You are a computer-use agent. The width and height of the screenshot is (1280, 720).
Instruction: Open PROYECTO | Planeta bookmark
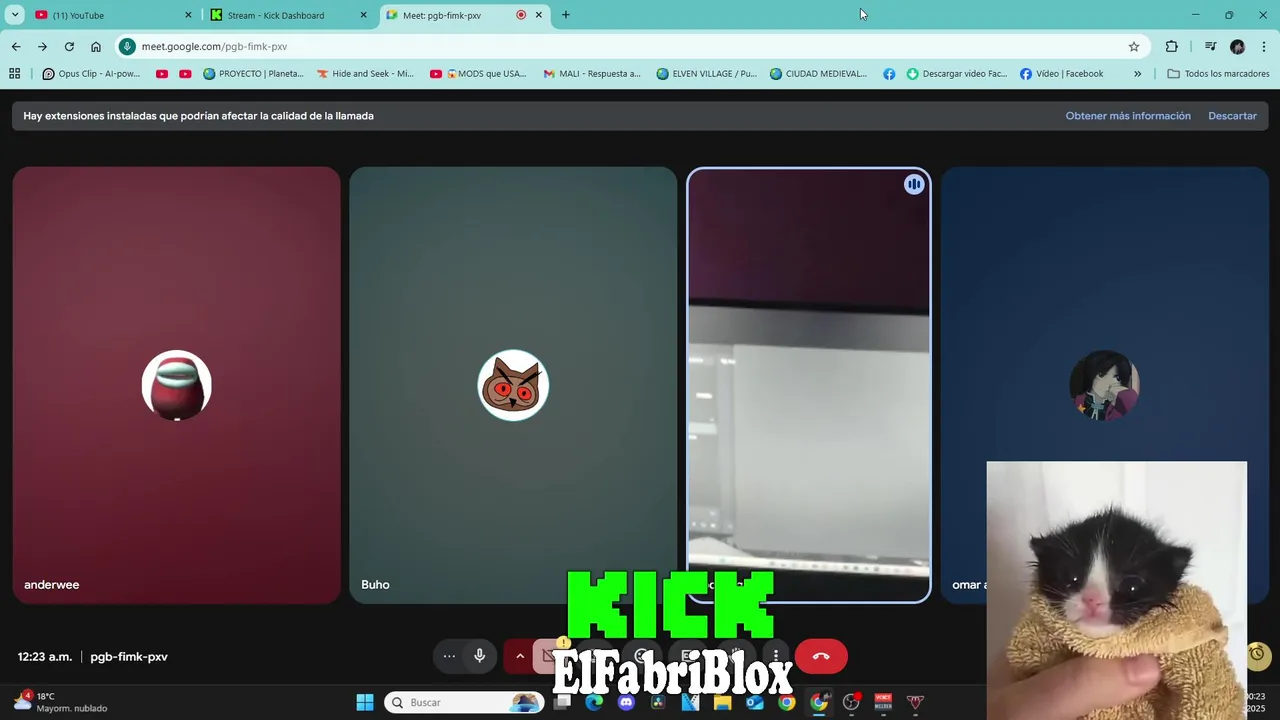coord(253,73)
